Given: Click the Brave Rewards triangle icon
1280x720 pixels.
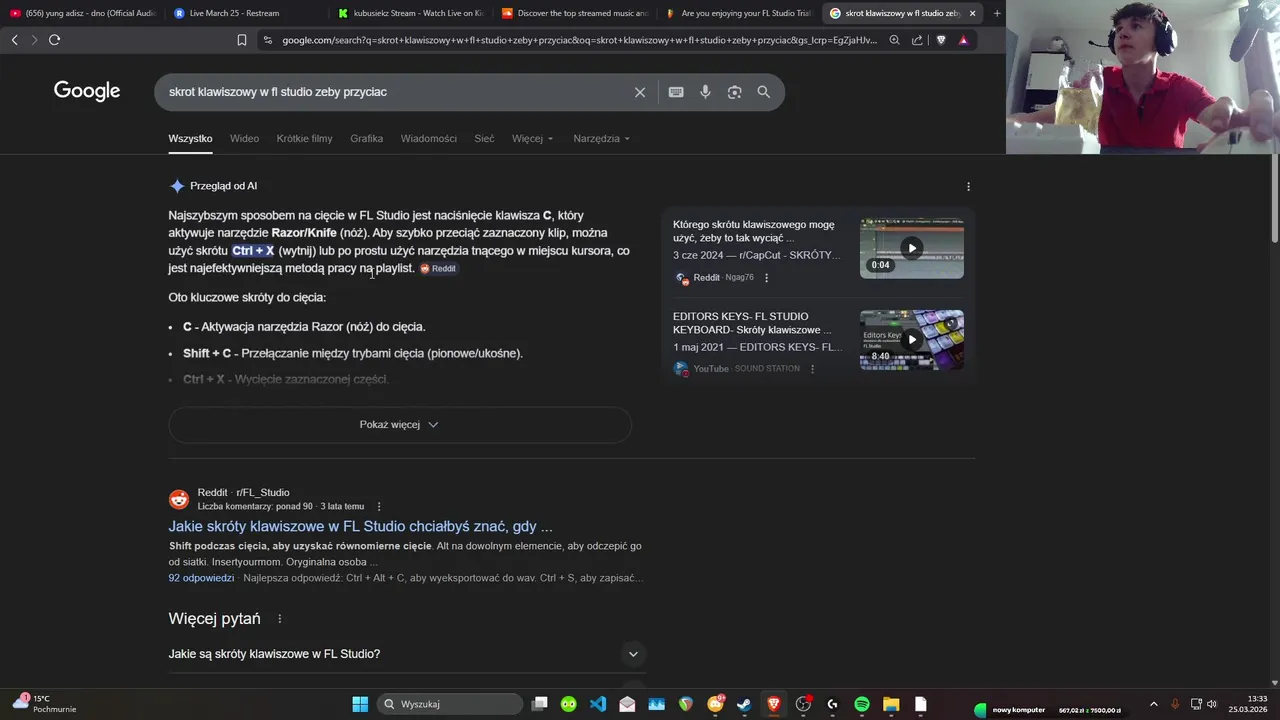Looking at the screenshot, I should click(963, 40).
